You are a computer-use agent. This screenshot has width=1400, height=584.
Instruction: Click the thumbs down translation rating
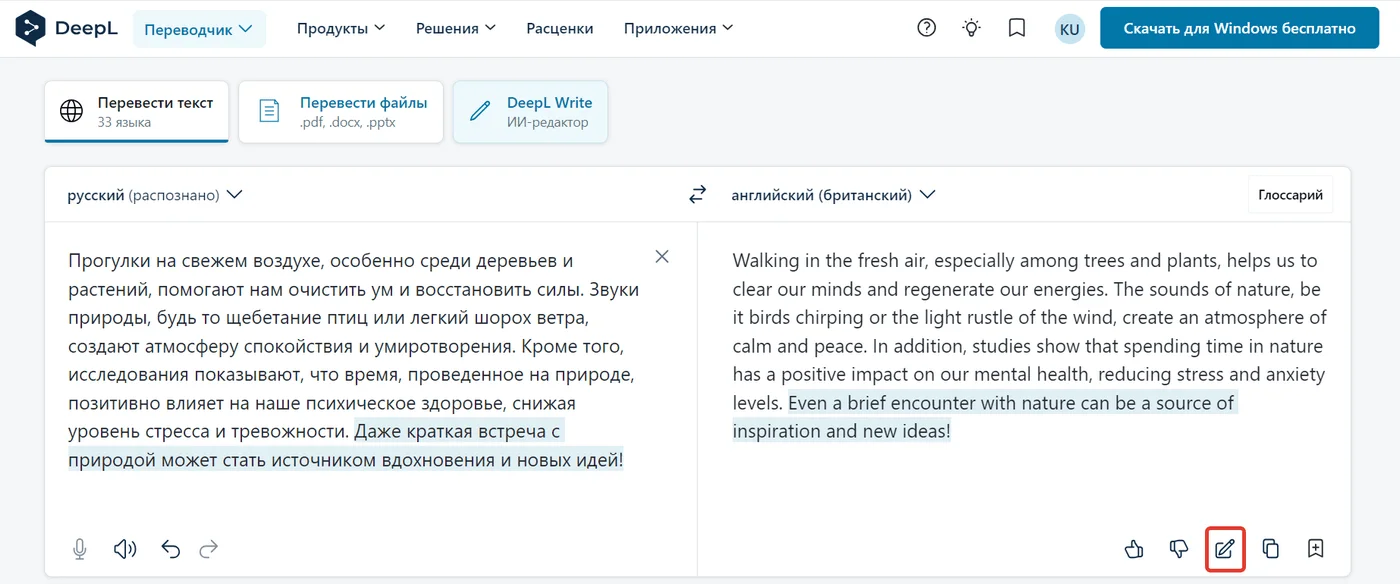[1179, 548]
